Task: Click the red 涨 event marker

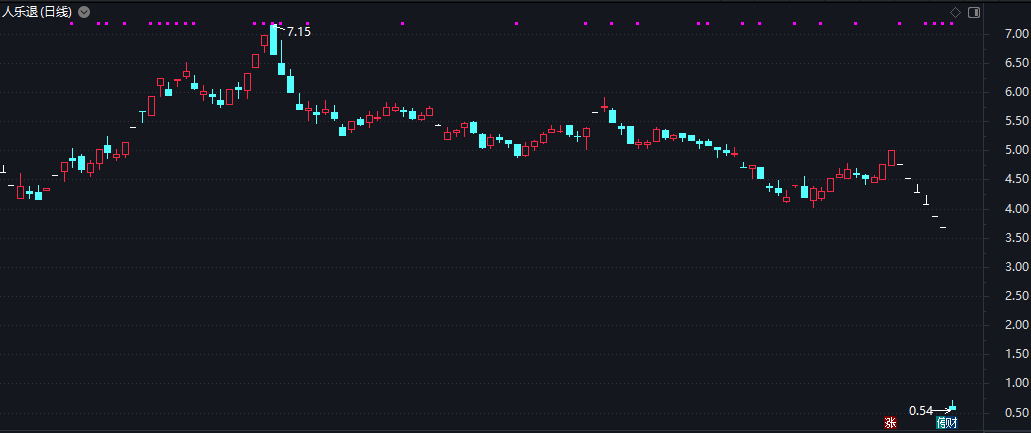Action: [890, 422]
